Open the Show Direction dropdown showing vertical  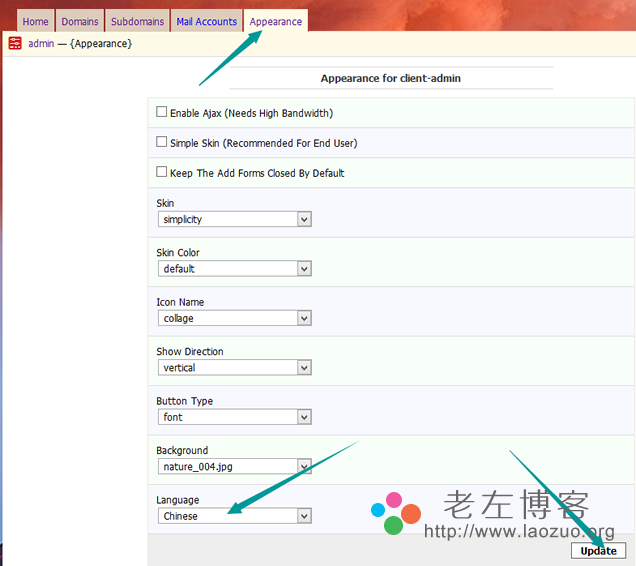pos(235,368)
